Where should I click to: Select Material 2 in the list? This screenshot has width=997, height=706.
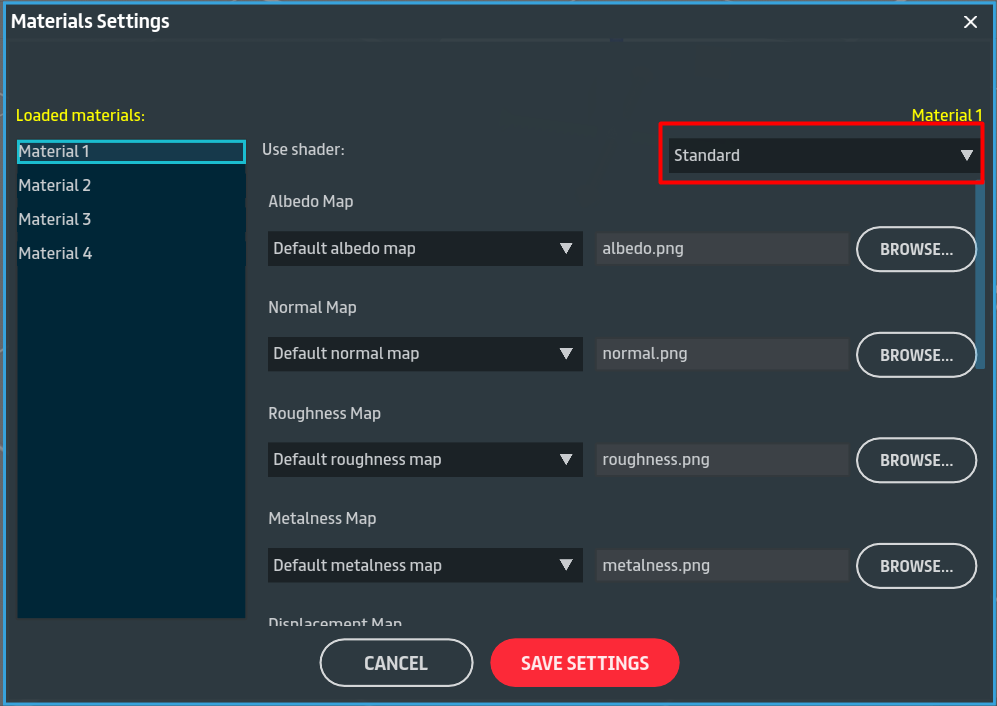[x=131, y=186]
